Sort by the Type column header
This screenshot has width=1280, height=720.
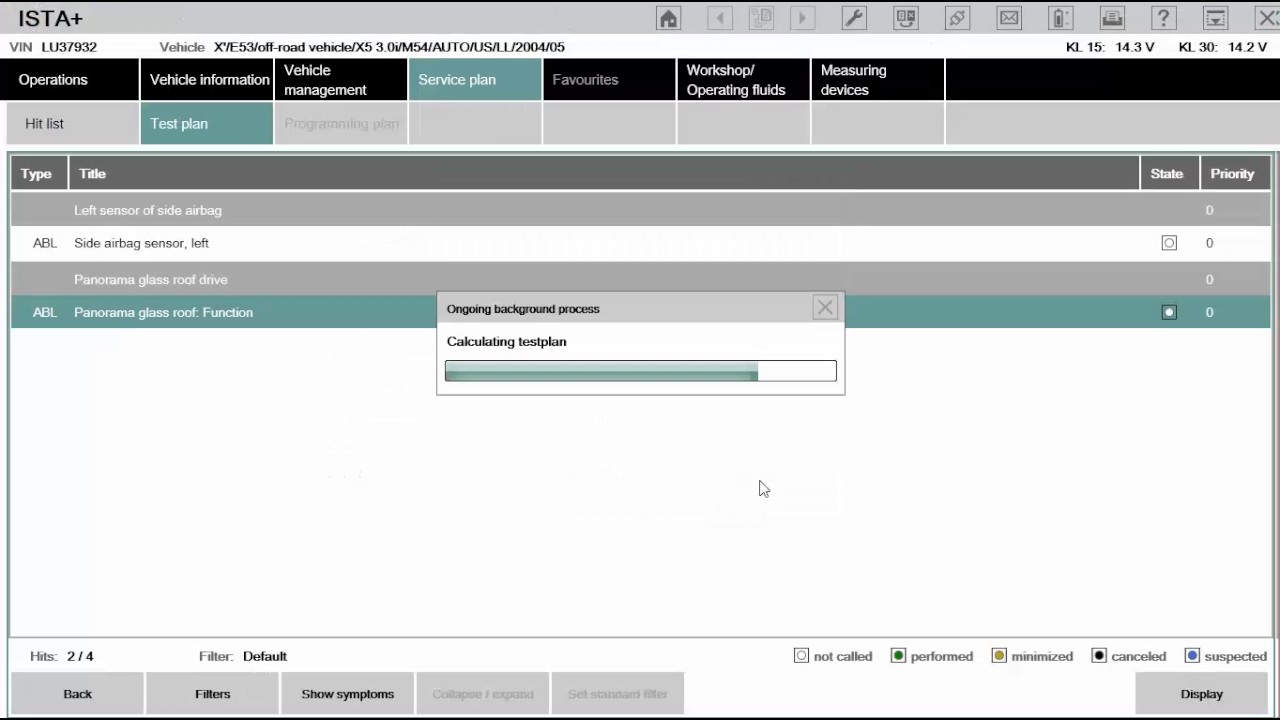click(x=39, y=173)
